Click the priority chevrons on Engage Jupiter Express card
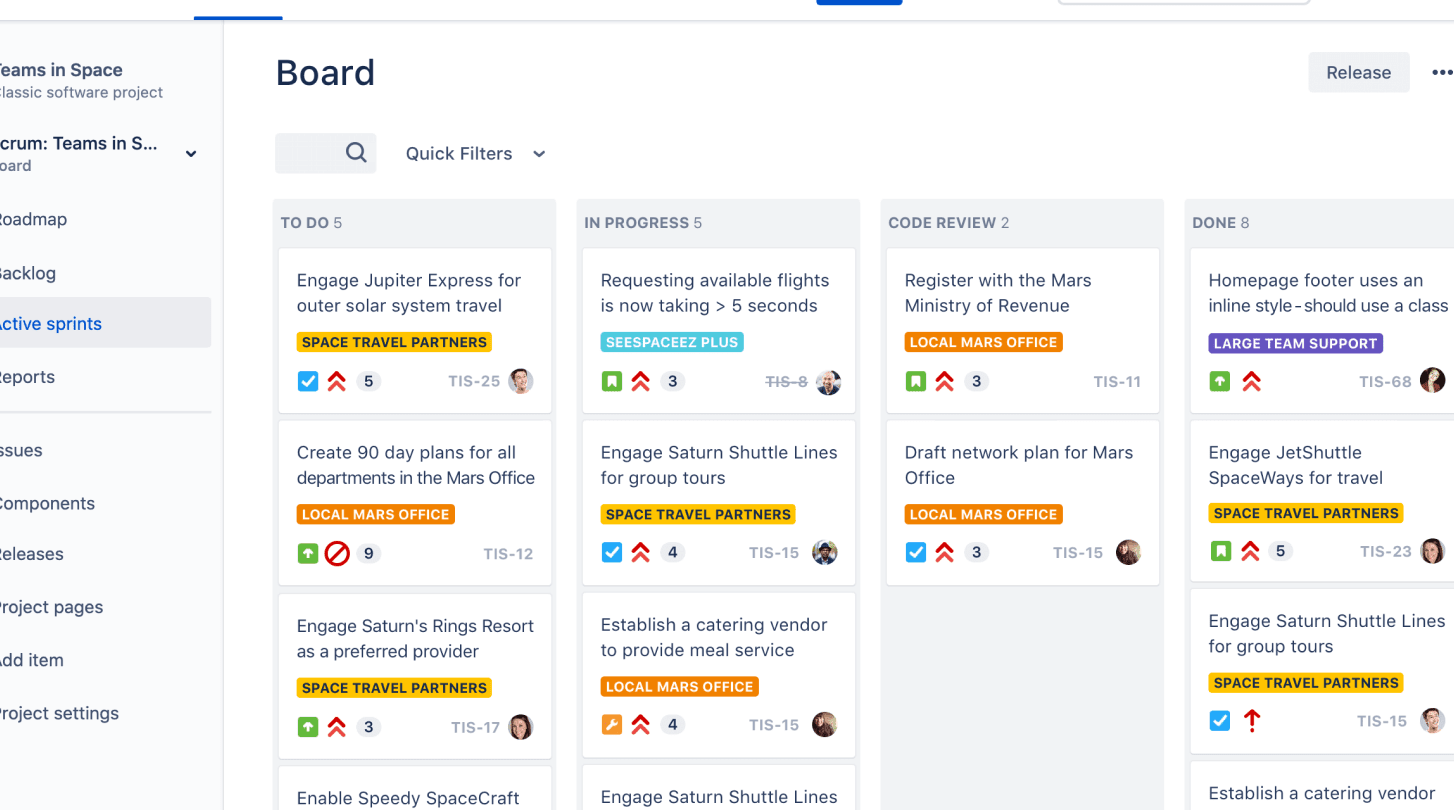This screenshot has height=810, width=1454. 337,381
